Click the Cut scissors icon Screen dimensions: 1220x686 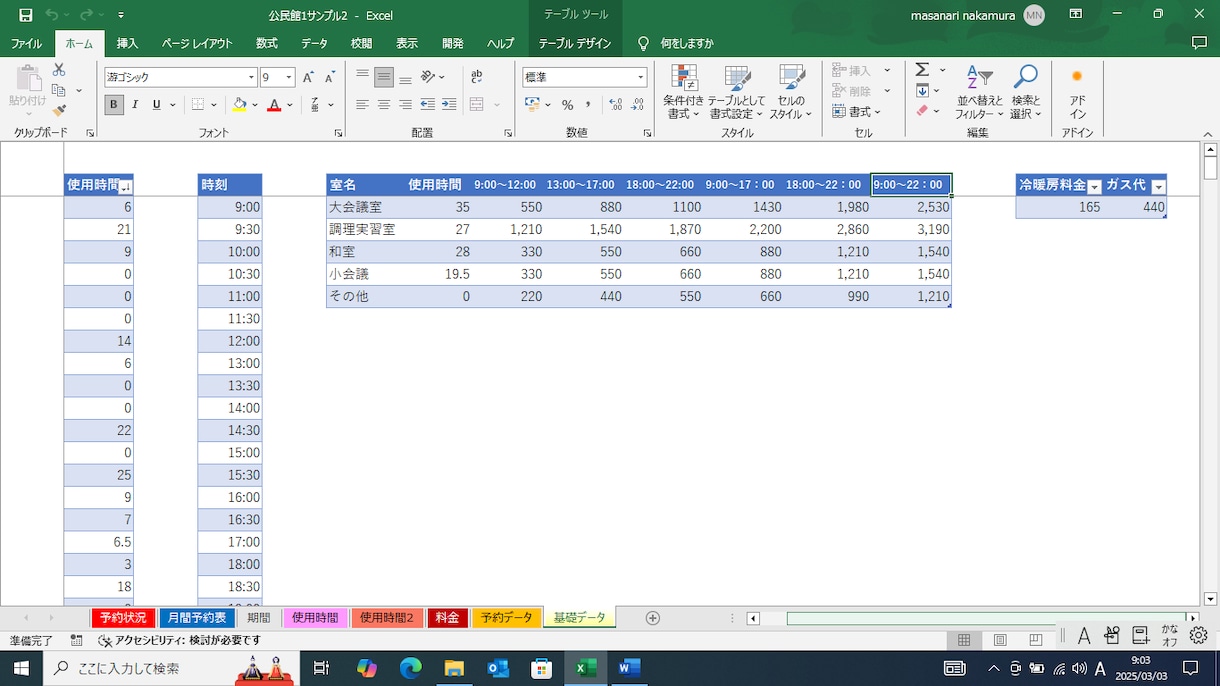58,70
